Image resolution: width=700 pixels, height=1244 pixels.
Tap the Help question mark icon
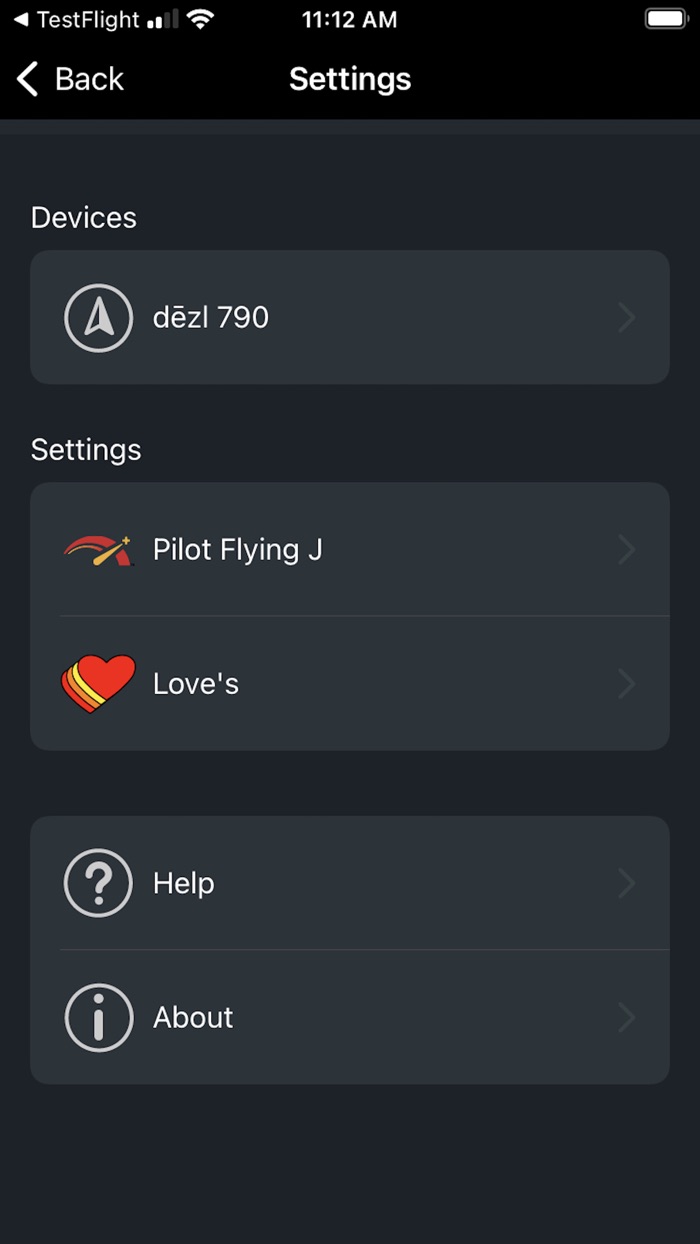click(98, 883)
